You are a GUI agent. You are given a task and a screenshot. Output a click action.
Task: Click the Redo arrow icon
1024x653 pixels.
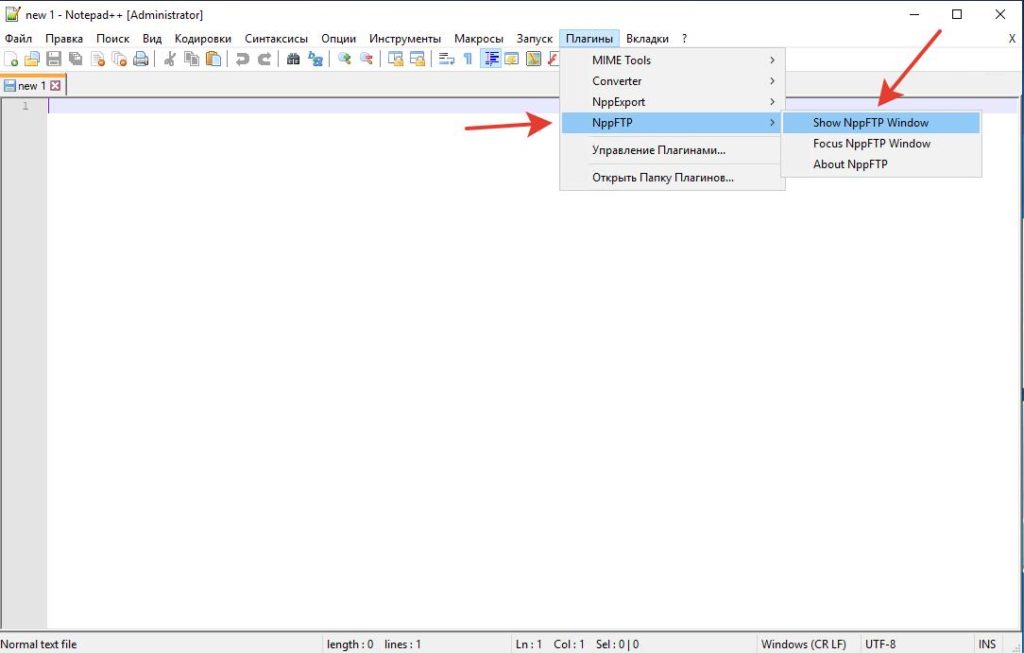[264, 59]
